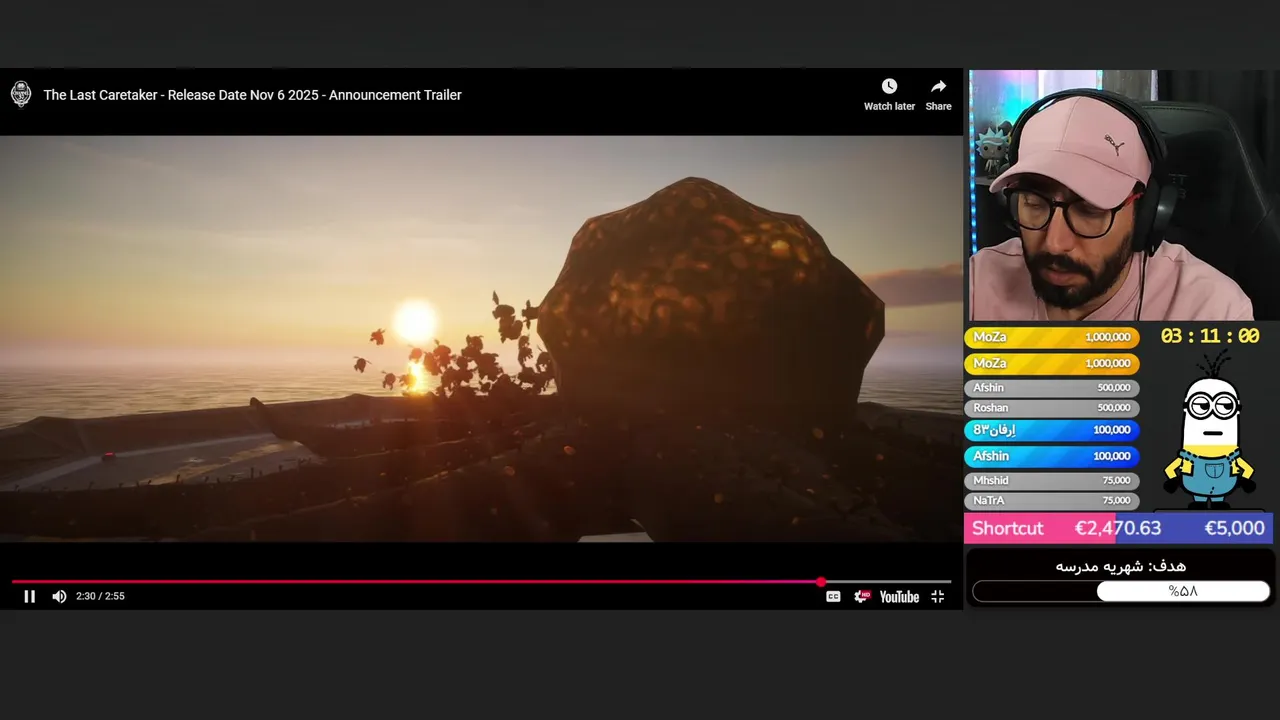Viewport: 1280px width, 720px height.
Task: Click the sun in the video frame
Action: coord(415,322)
